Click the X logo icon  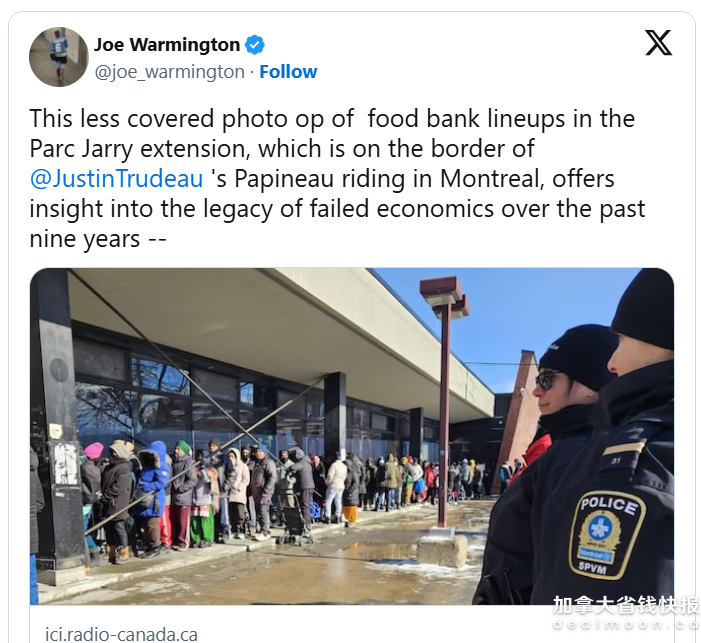658,43
